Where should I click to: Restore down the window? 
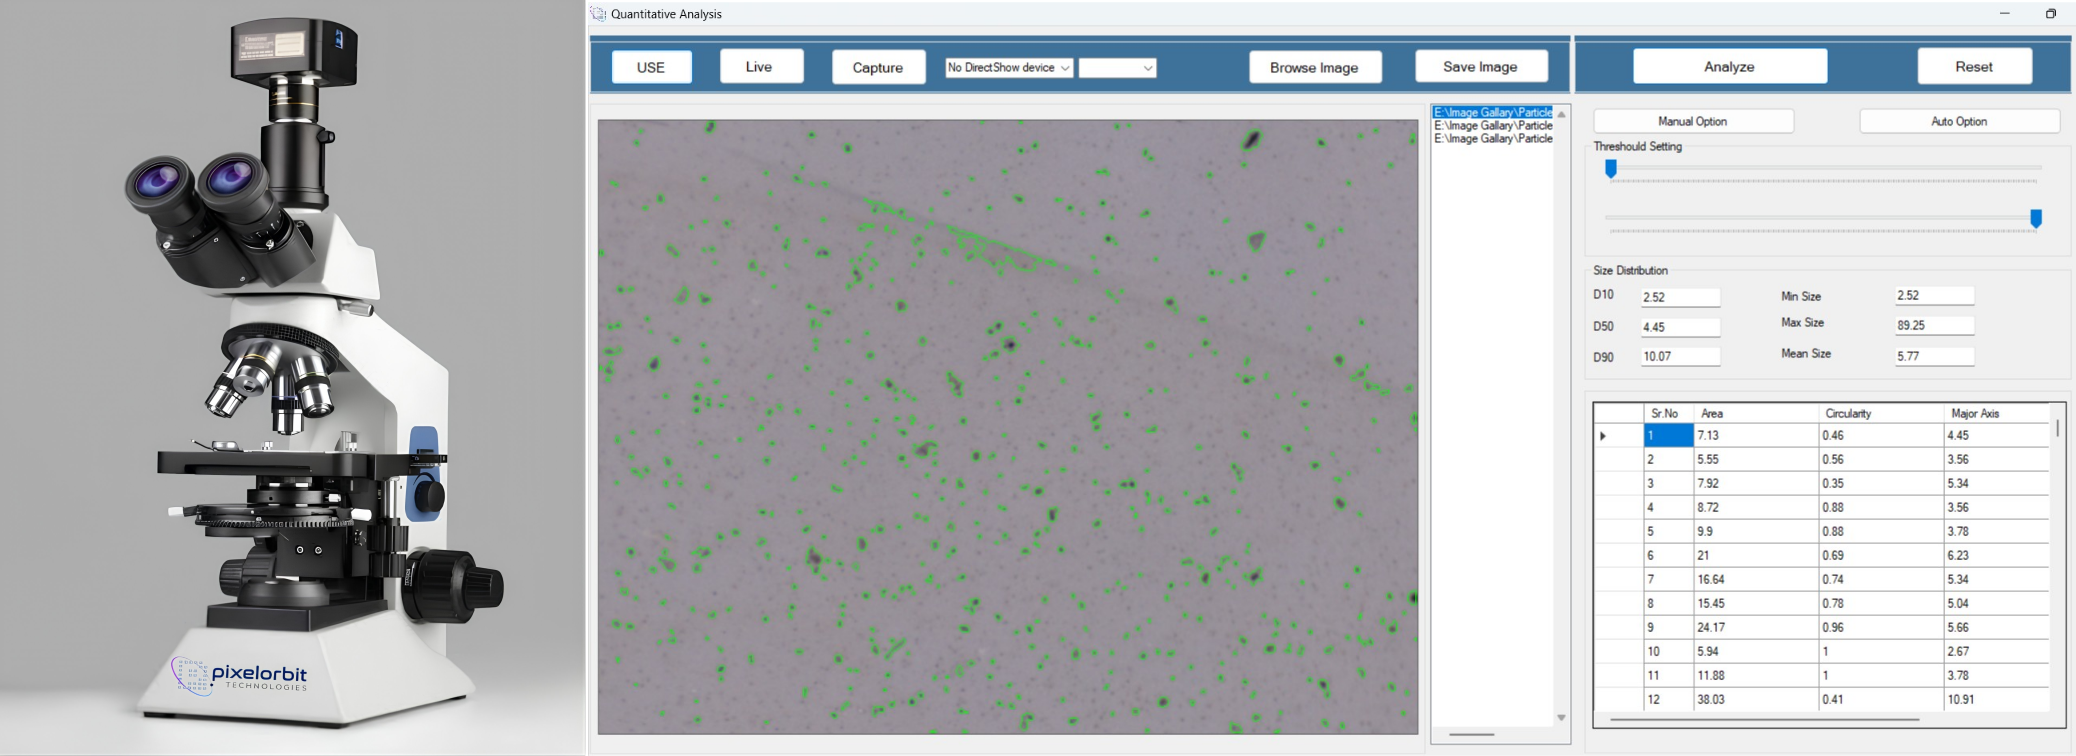coord(2050,14)
